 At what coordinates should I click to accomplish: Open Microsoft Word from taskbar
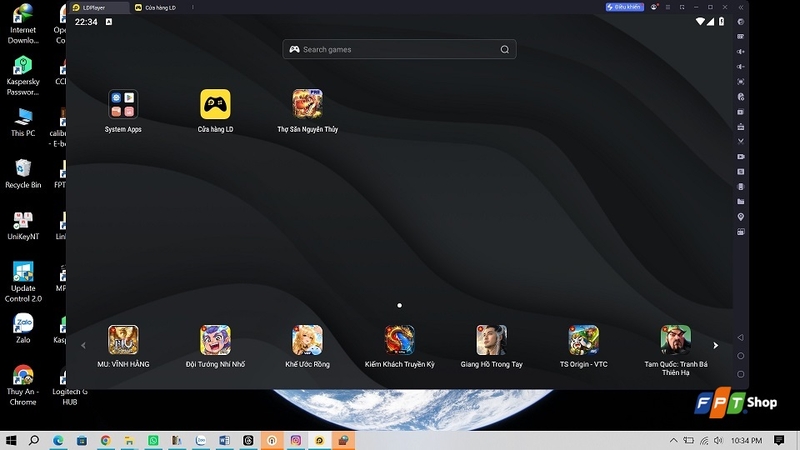click(x=224, y=440)
